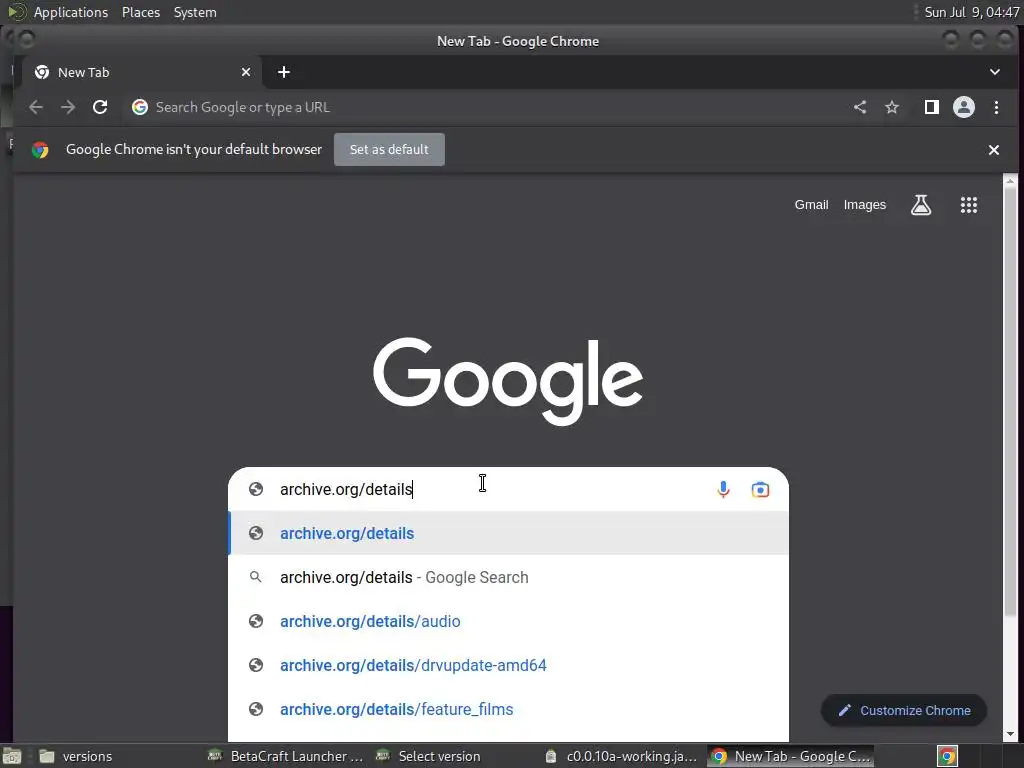Switch to c0.0.10a-working.jar taskbar item
The image size is (1024, 768).
click(622, 756)
